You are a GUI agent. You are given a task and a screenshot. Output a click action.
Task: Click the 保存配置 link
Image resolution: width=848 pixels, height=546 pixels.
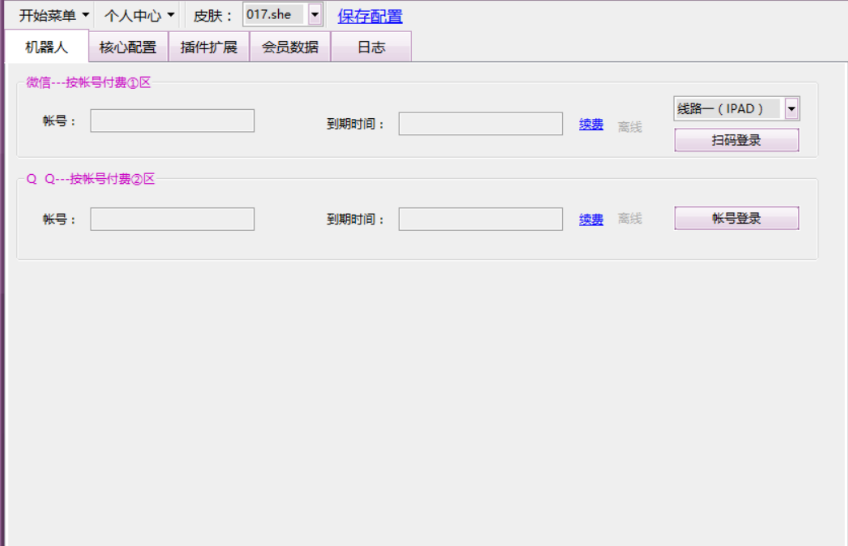(x=370, y=16)
